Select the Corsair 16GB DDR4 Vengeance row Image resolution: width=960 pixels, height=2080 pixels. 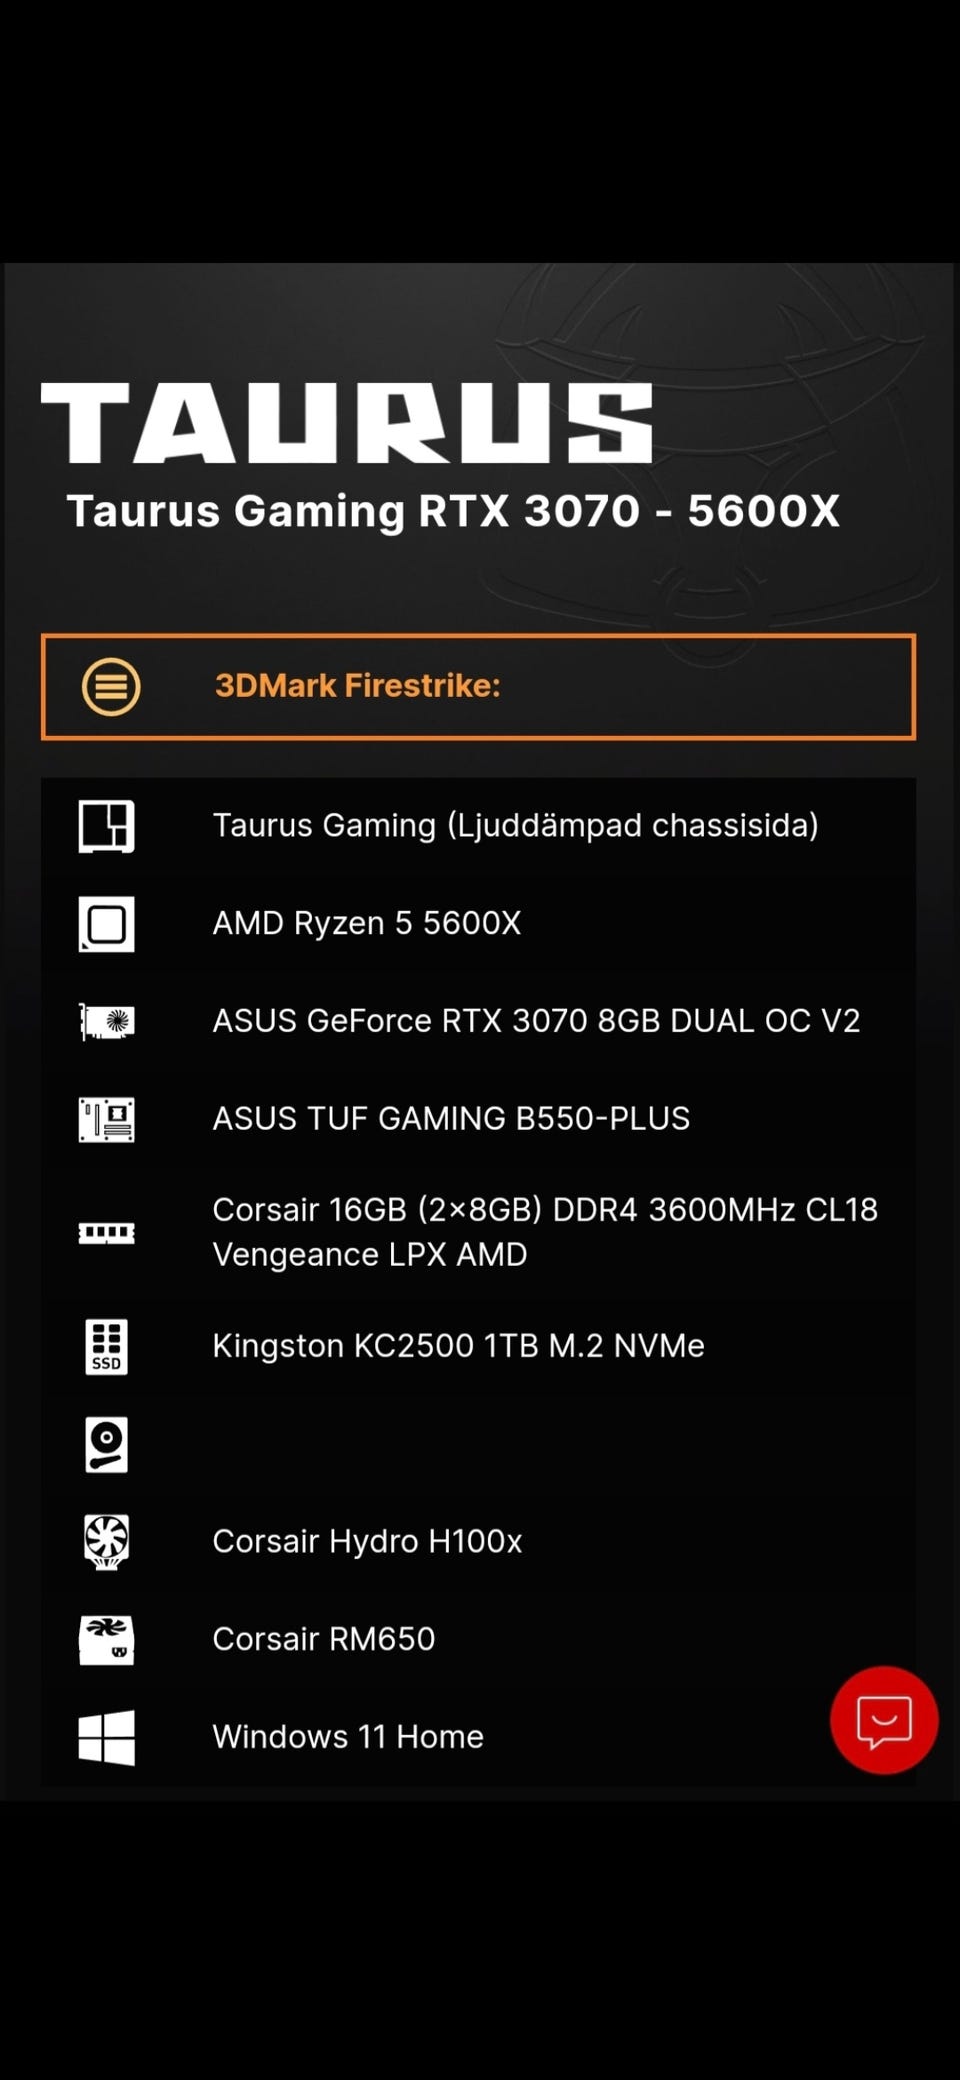tap(478, 1232)
